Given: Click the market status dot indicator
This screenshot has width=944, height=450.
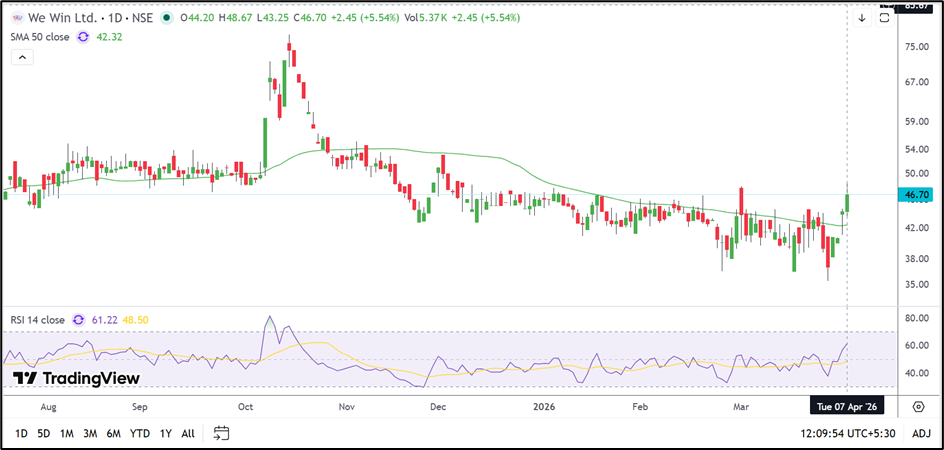Looking at the screenshot, I should pos(165,18).
